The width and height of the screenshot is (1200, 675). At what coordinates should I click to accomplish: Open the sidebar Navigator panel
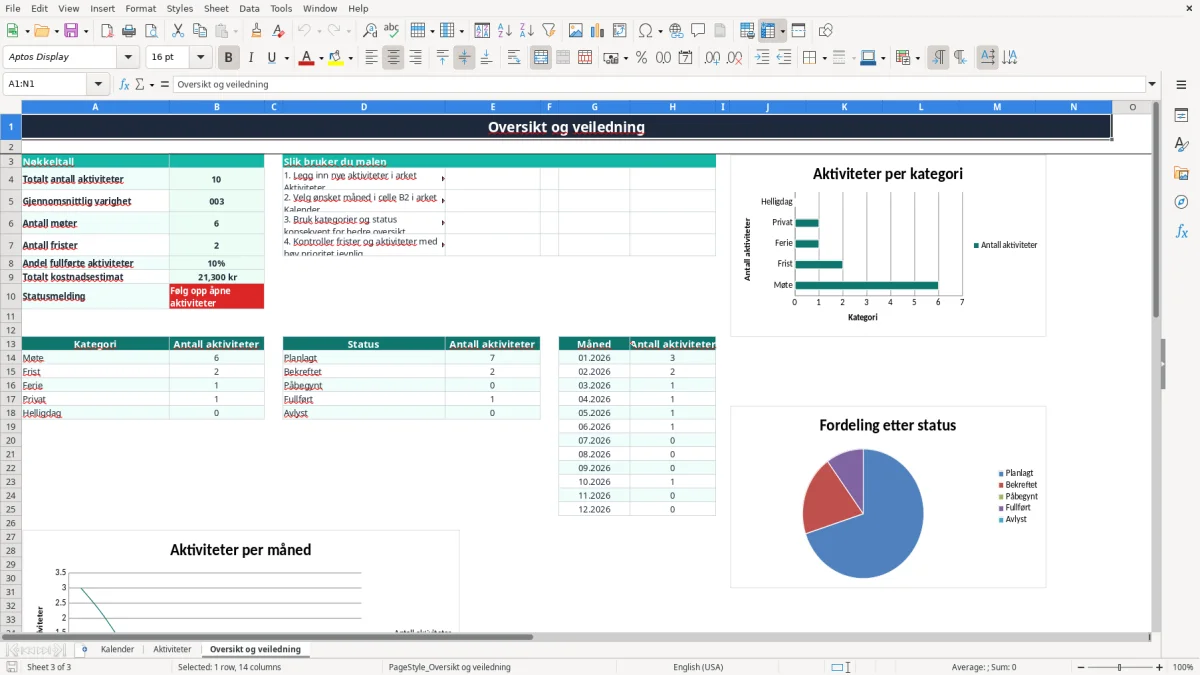point(1181,203)
